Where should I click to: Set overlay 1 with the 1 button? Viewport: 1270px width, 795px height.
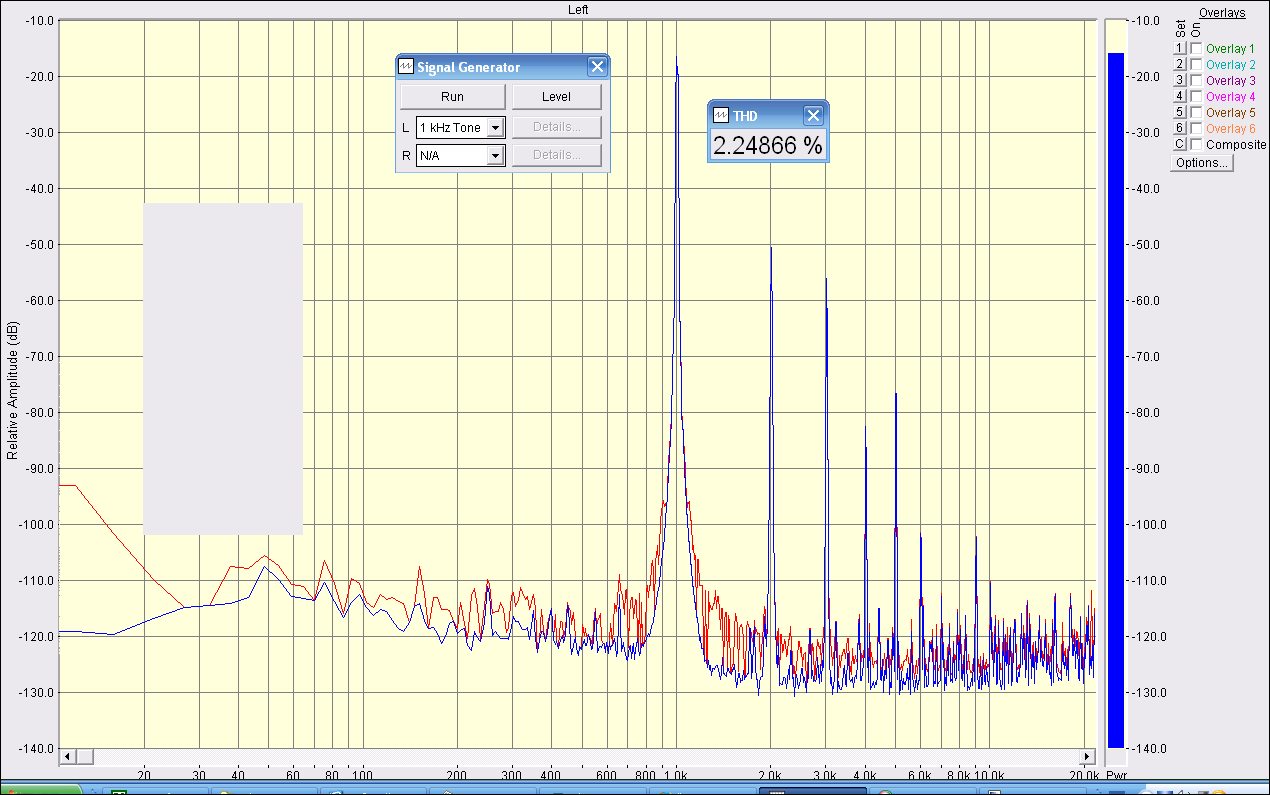click(x=1180, y=48)
